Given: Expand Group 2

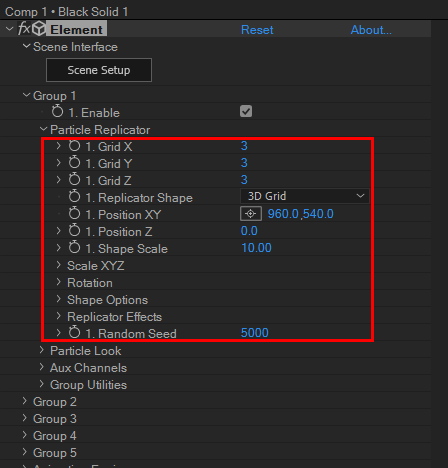Looking at the screenshot, I should [25, 401].
